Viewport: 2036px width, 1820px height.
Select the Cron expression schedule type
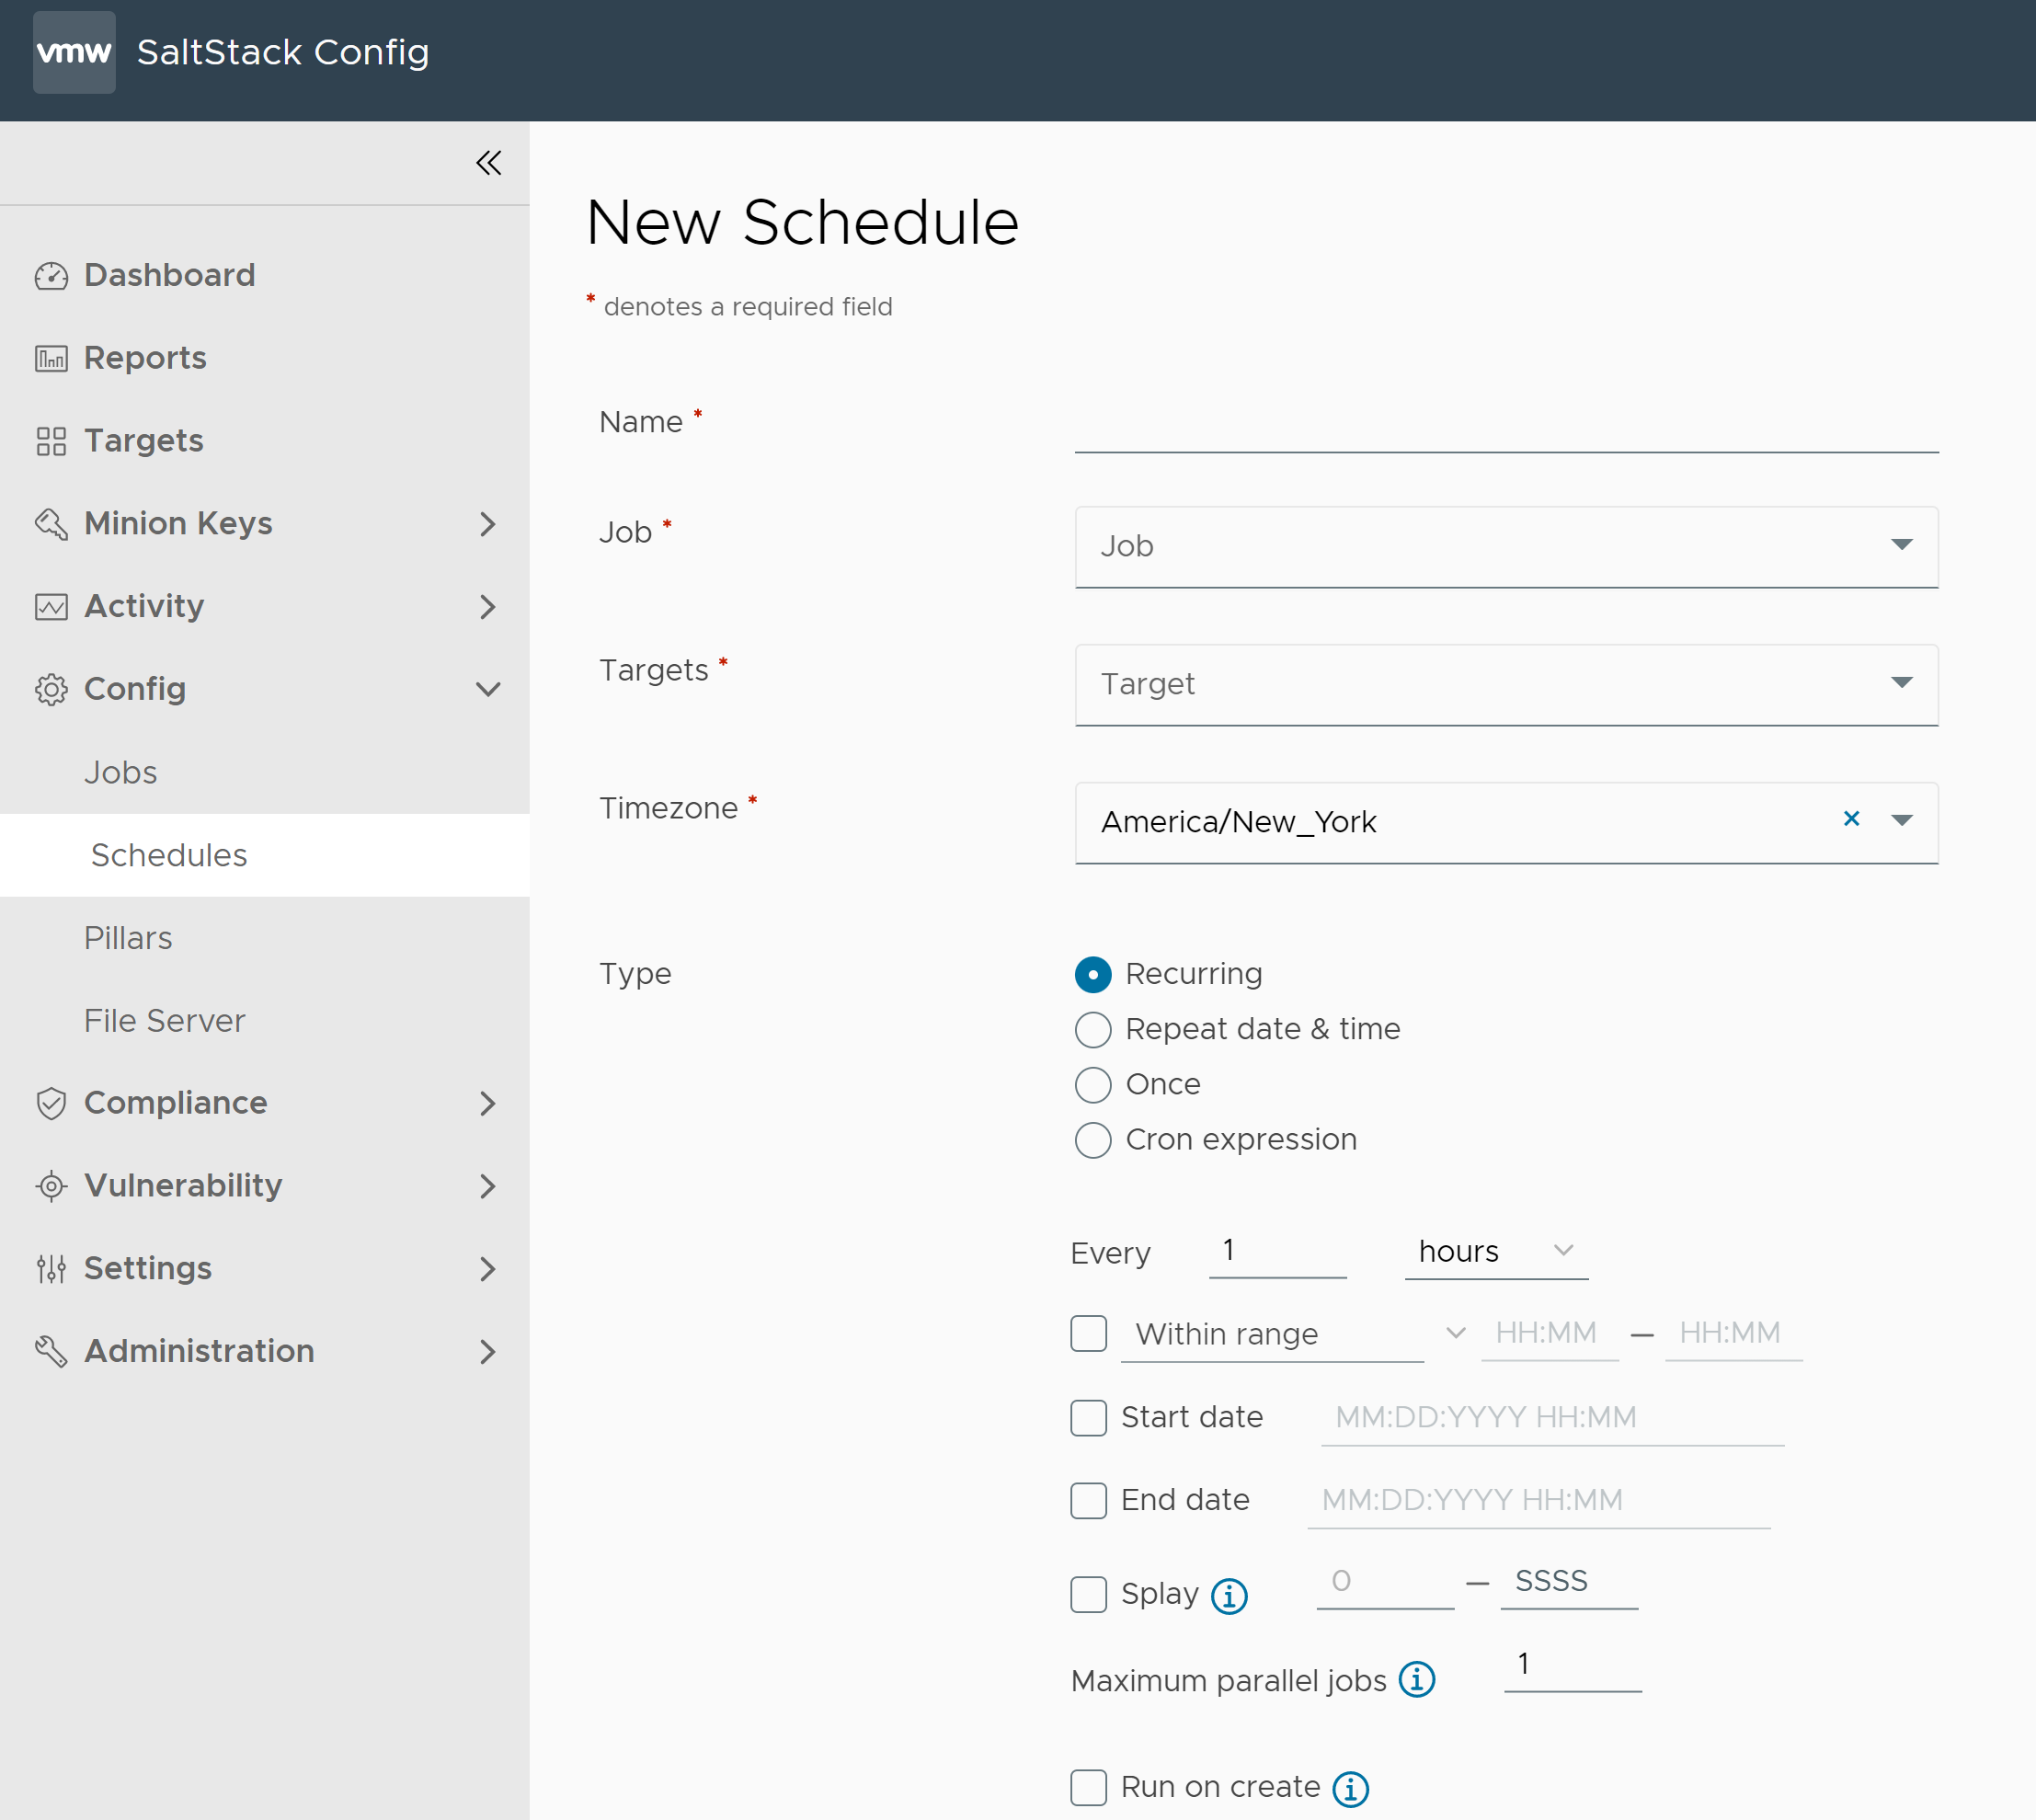[x=1091, y=1140]
